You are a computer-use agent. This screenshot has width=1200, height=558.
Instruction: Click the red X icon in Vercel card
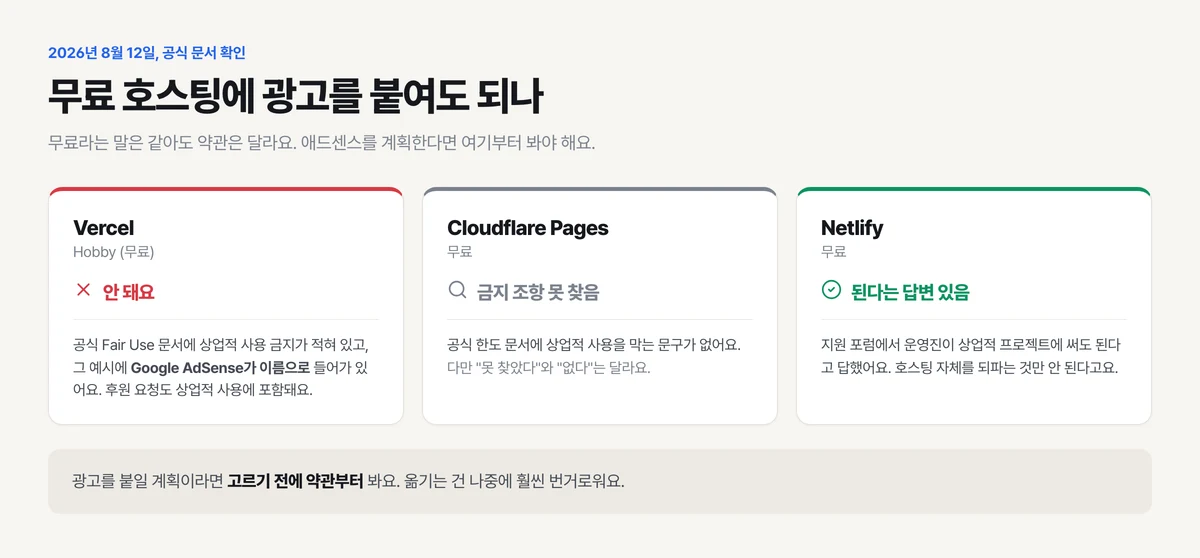[x=83, y=291]
